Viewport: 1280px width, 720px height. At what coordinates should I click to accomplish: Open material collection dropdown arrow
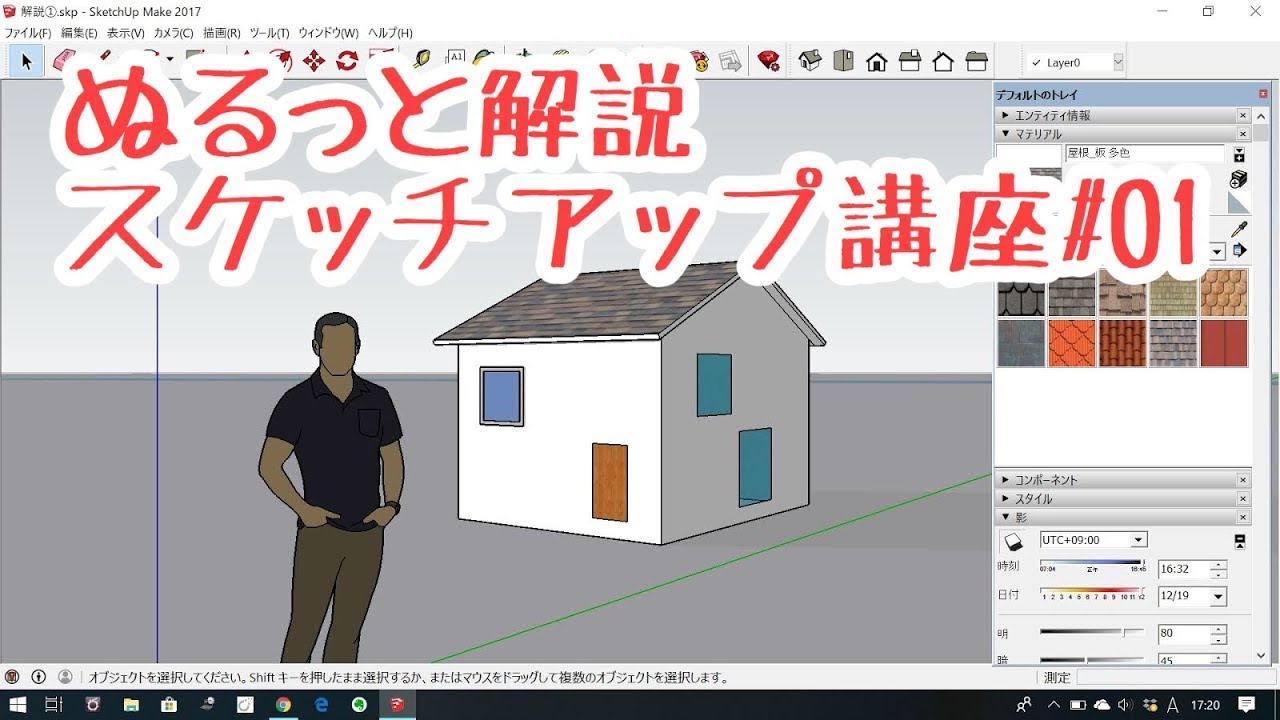click(1217, 251)
